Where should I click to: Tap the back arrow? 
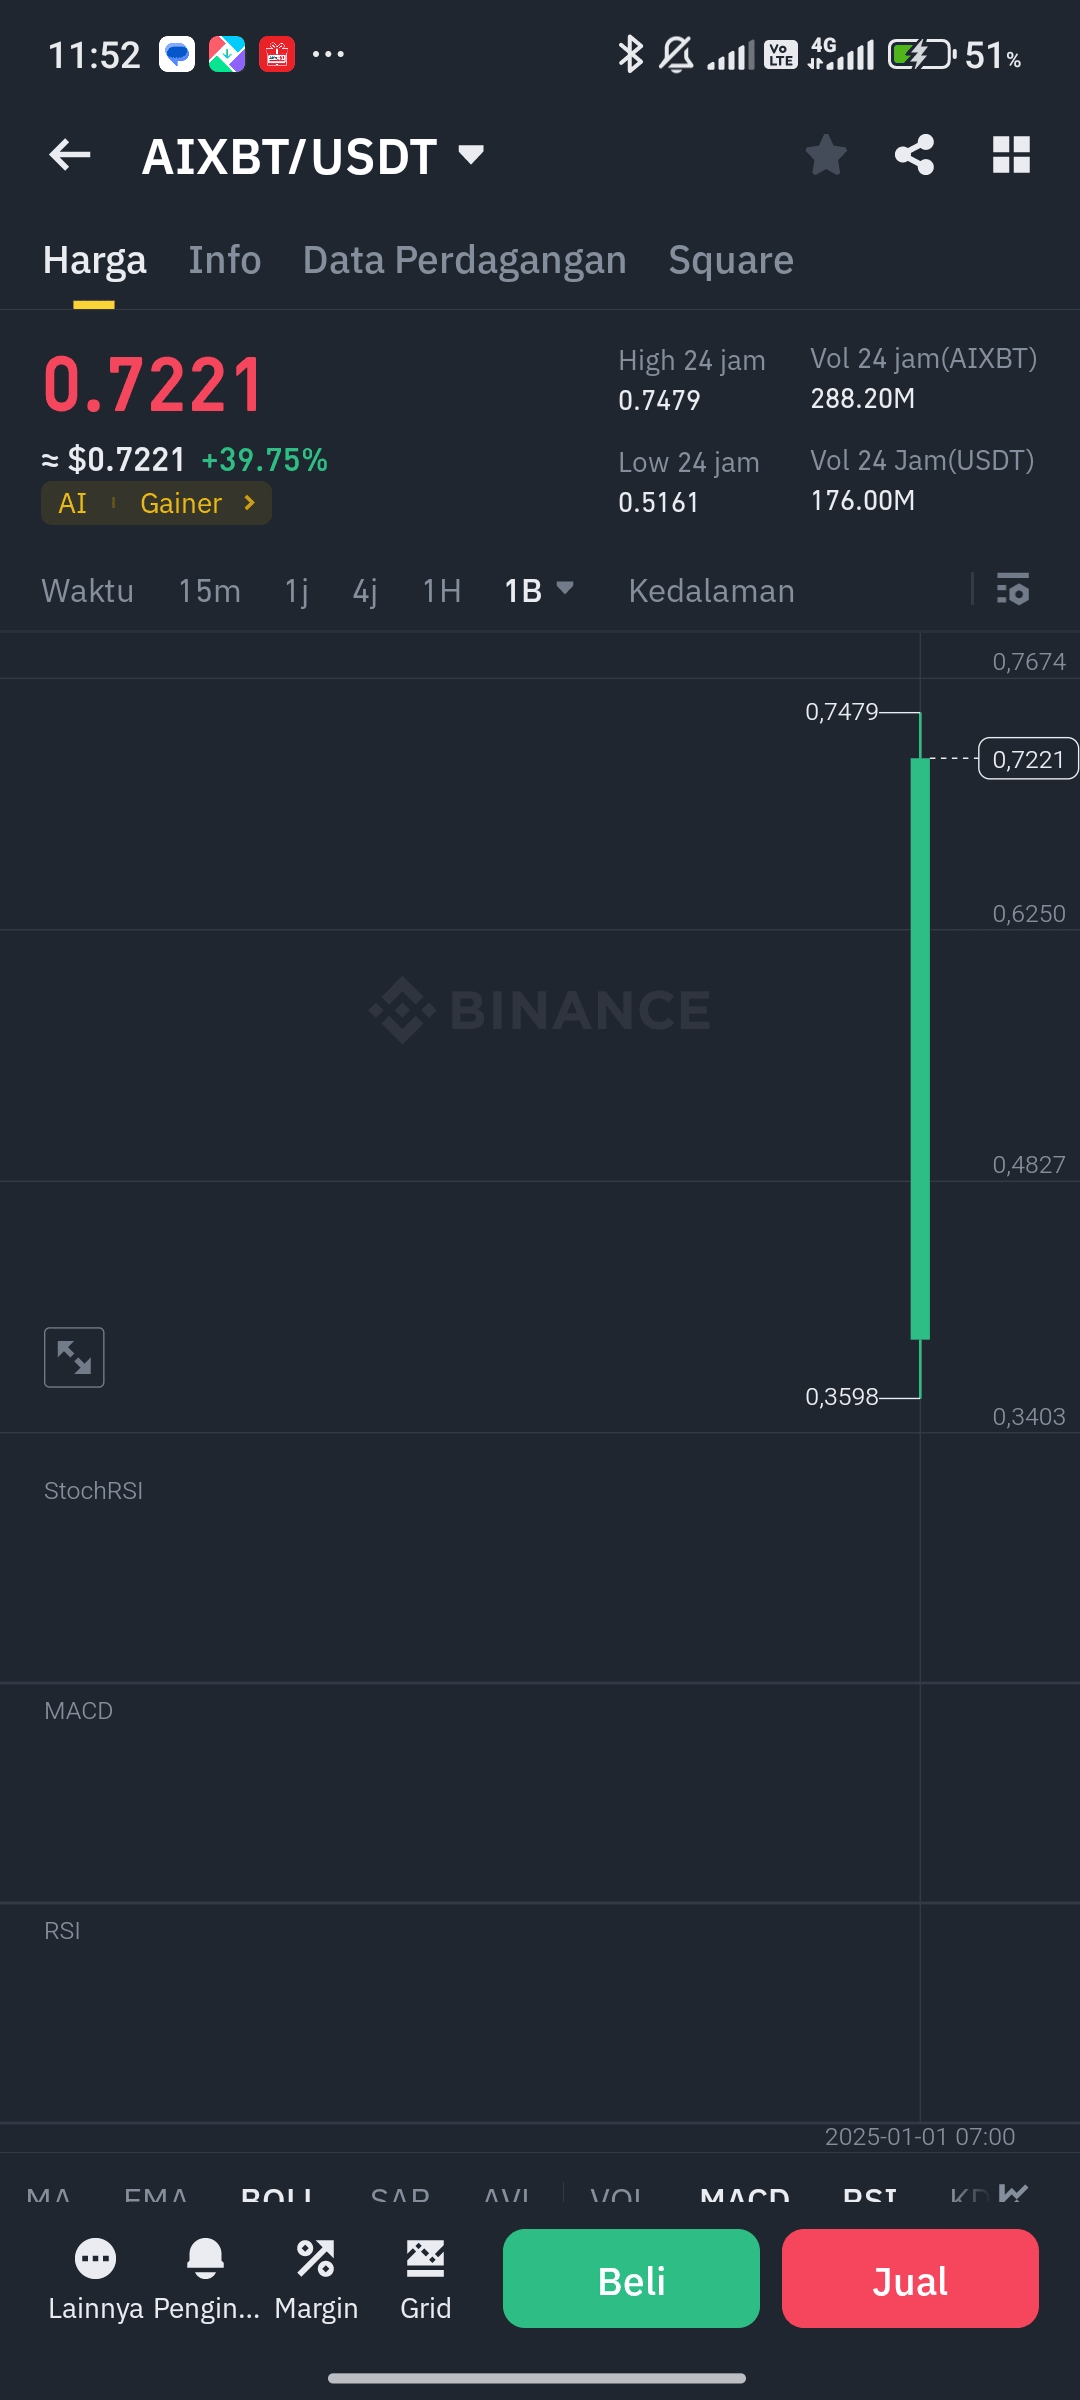pyautogui.click(x=70, y=155)
